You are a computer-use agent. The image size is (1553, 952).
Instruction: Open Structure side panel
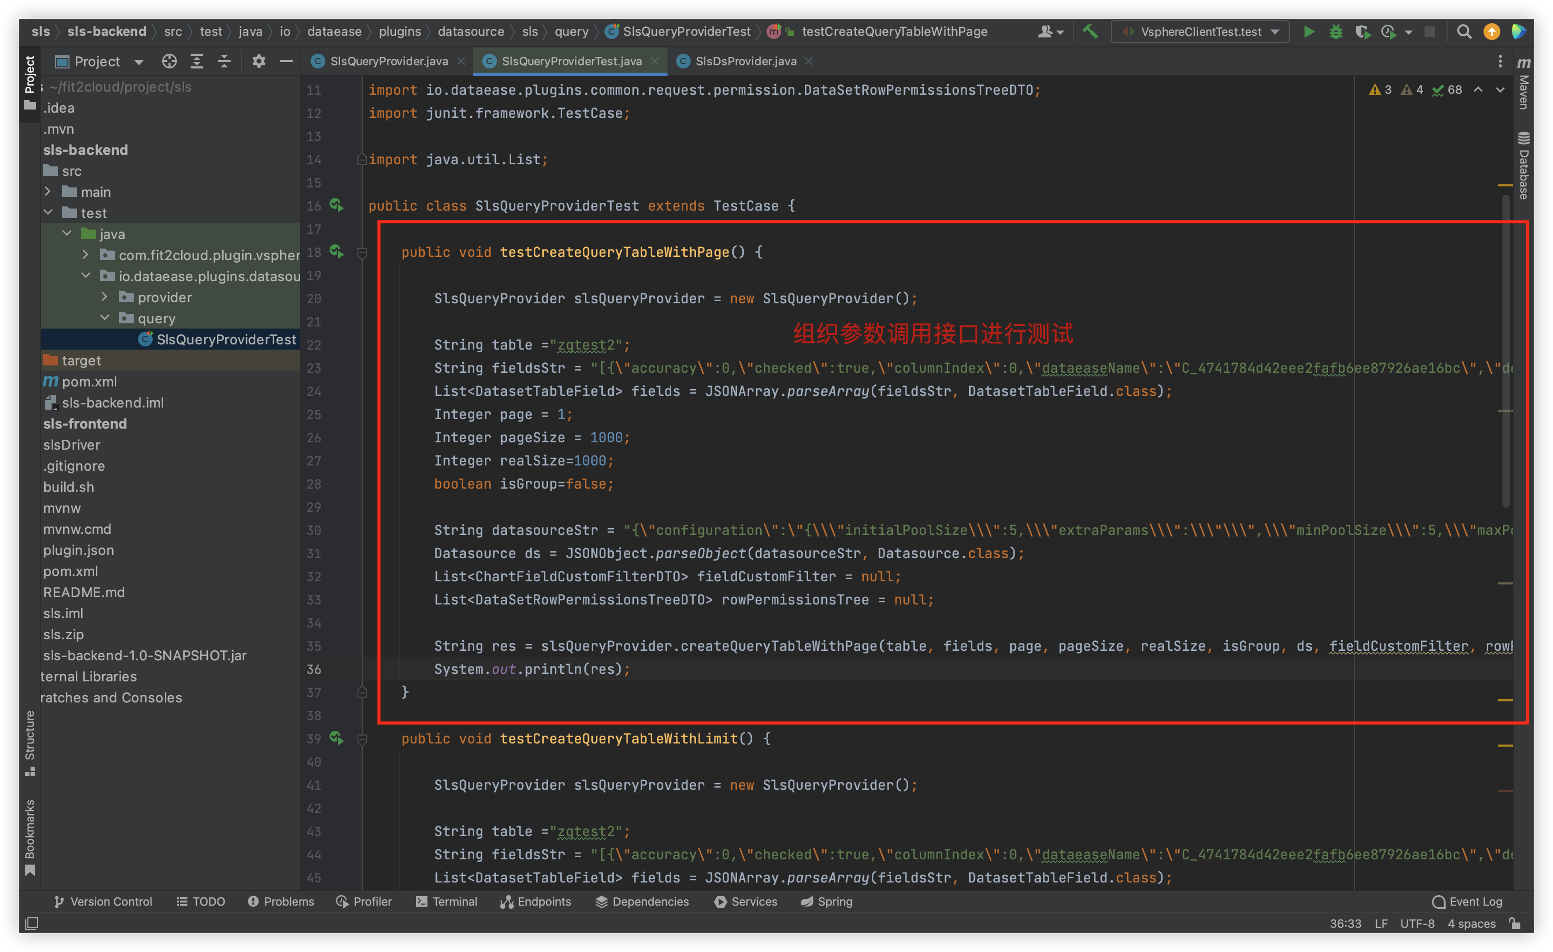coord(29,743)
